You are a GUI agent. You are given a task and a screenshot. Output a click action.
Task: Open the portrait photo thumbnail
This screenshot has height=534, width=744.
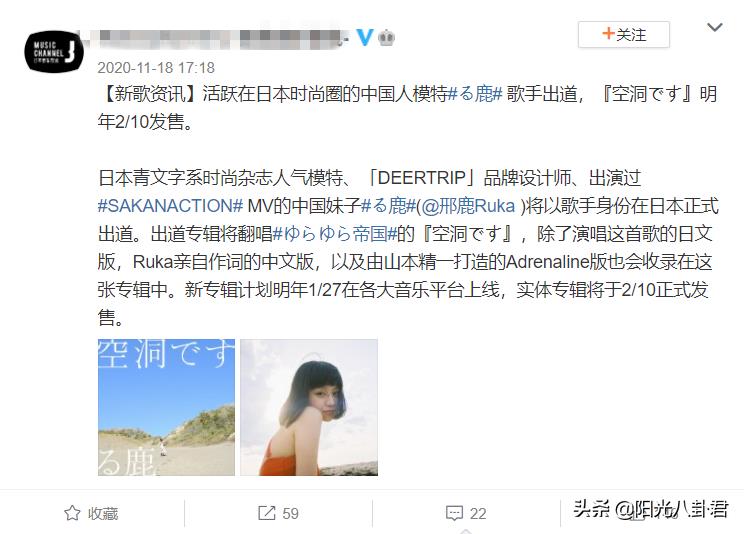(309, 407)
